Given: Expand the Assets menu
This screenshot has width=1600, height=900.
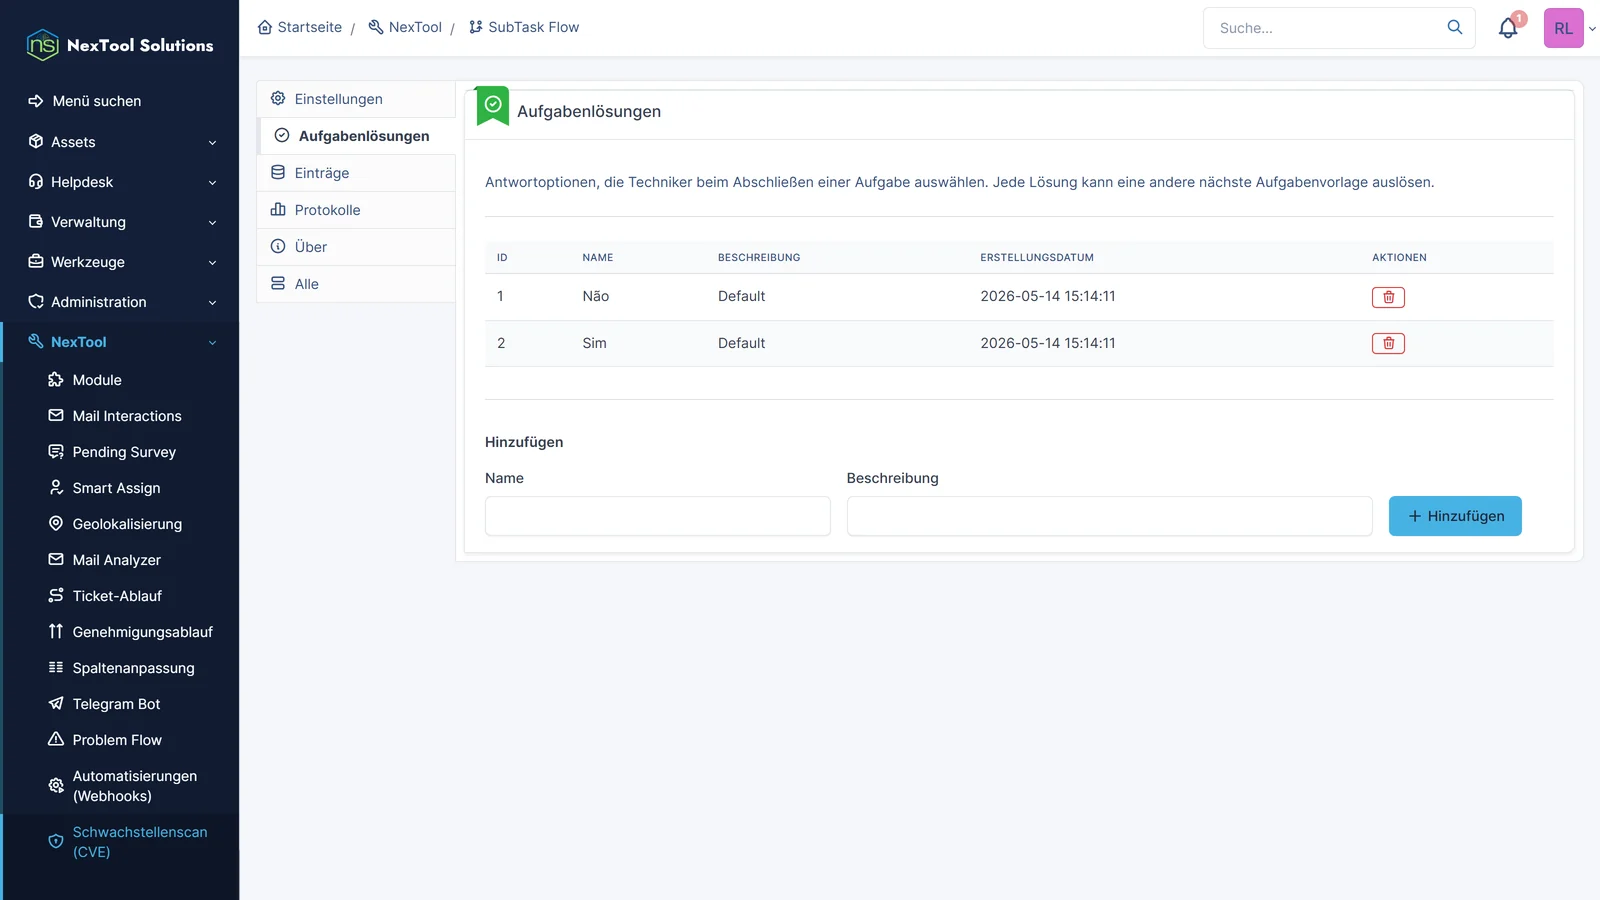Looking at the screenshot, I should point(122,142).
